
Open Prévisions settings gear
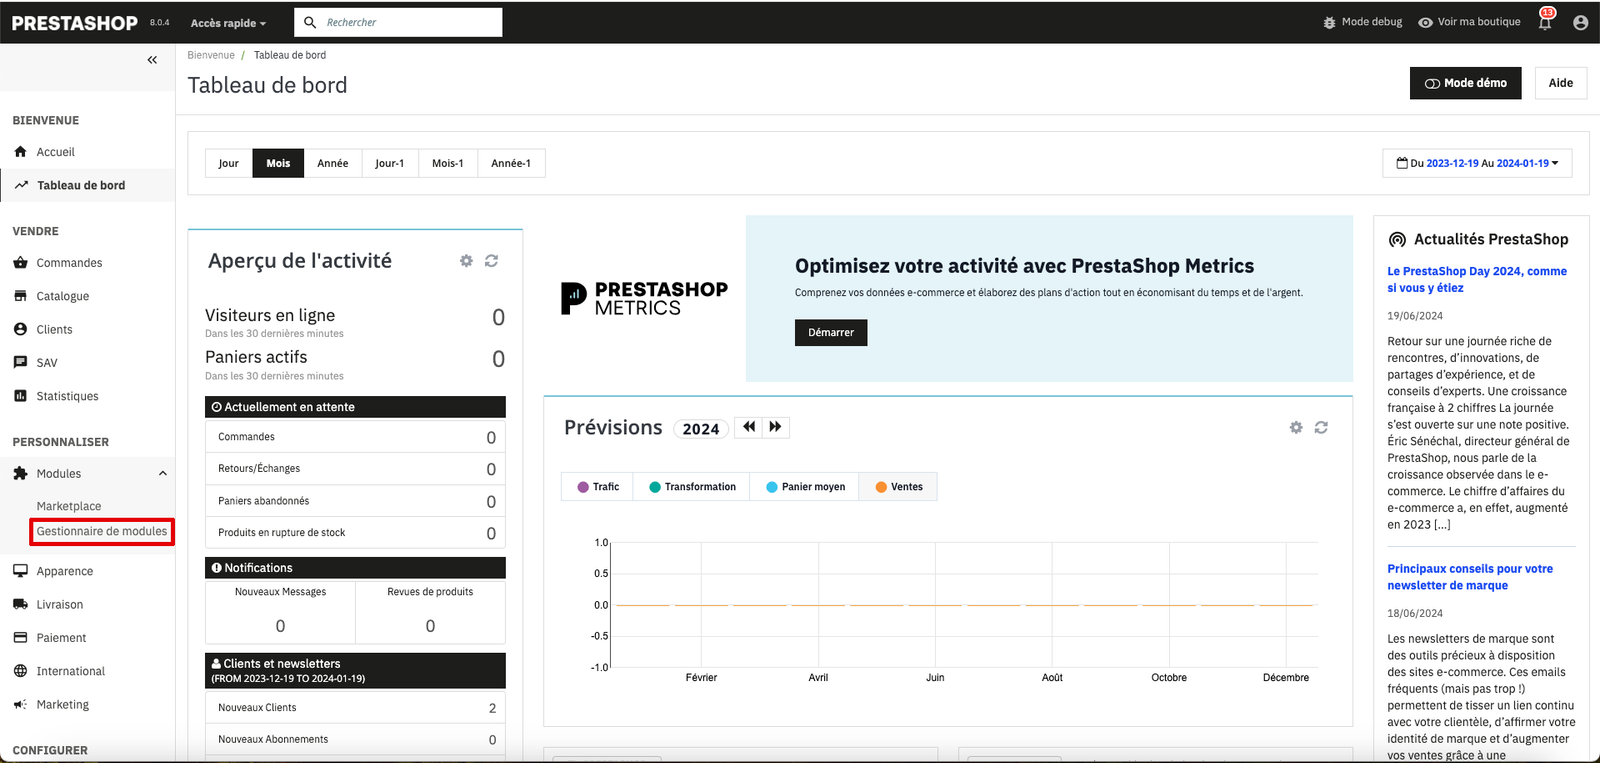pos(1296,427)
